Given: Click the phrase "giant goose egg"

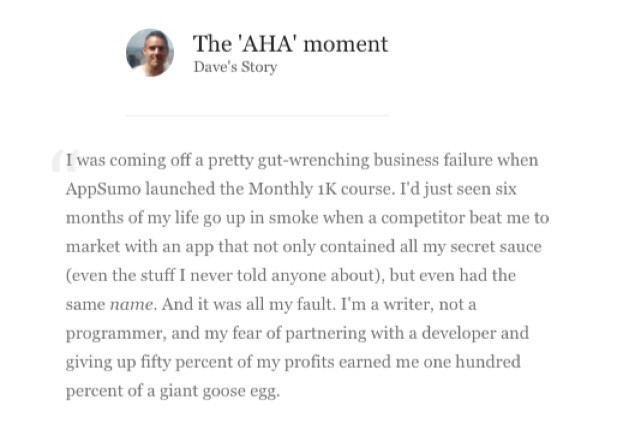Looking at the screenshot, I should pyautogui.click(x=218, y=391).
